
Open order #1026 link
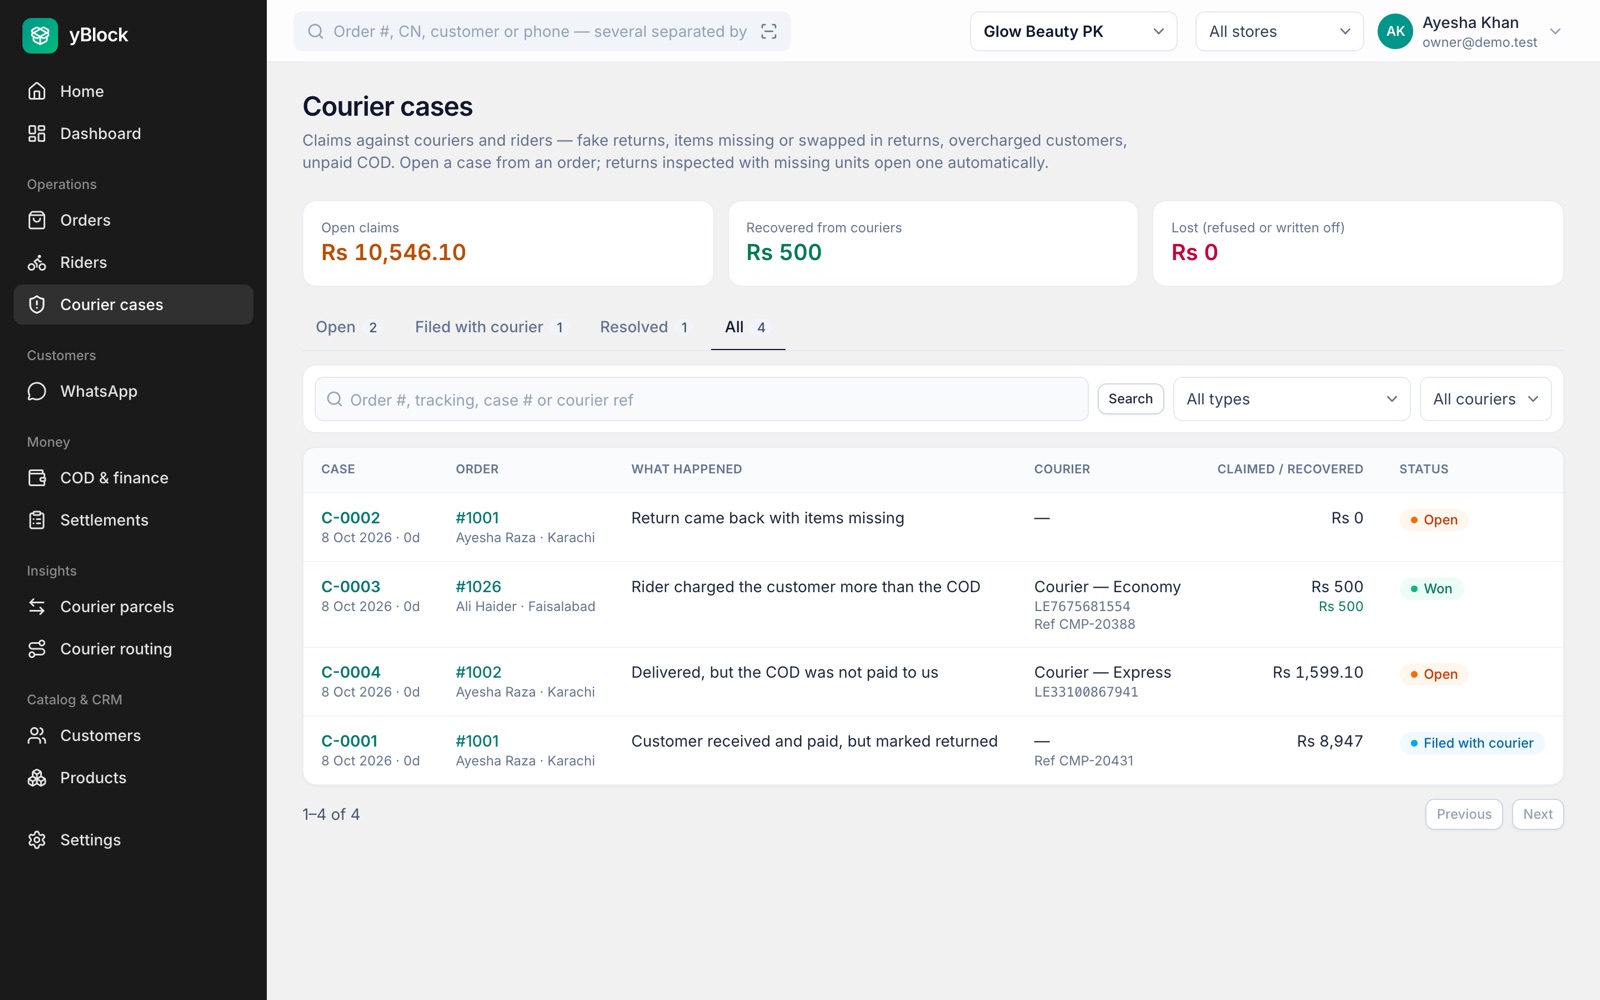[x=478, y=587]
